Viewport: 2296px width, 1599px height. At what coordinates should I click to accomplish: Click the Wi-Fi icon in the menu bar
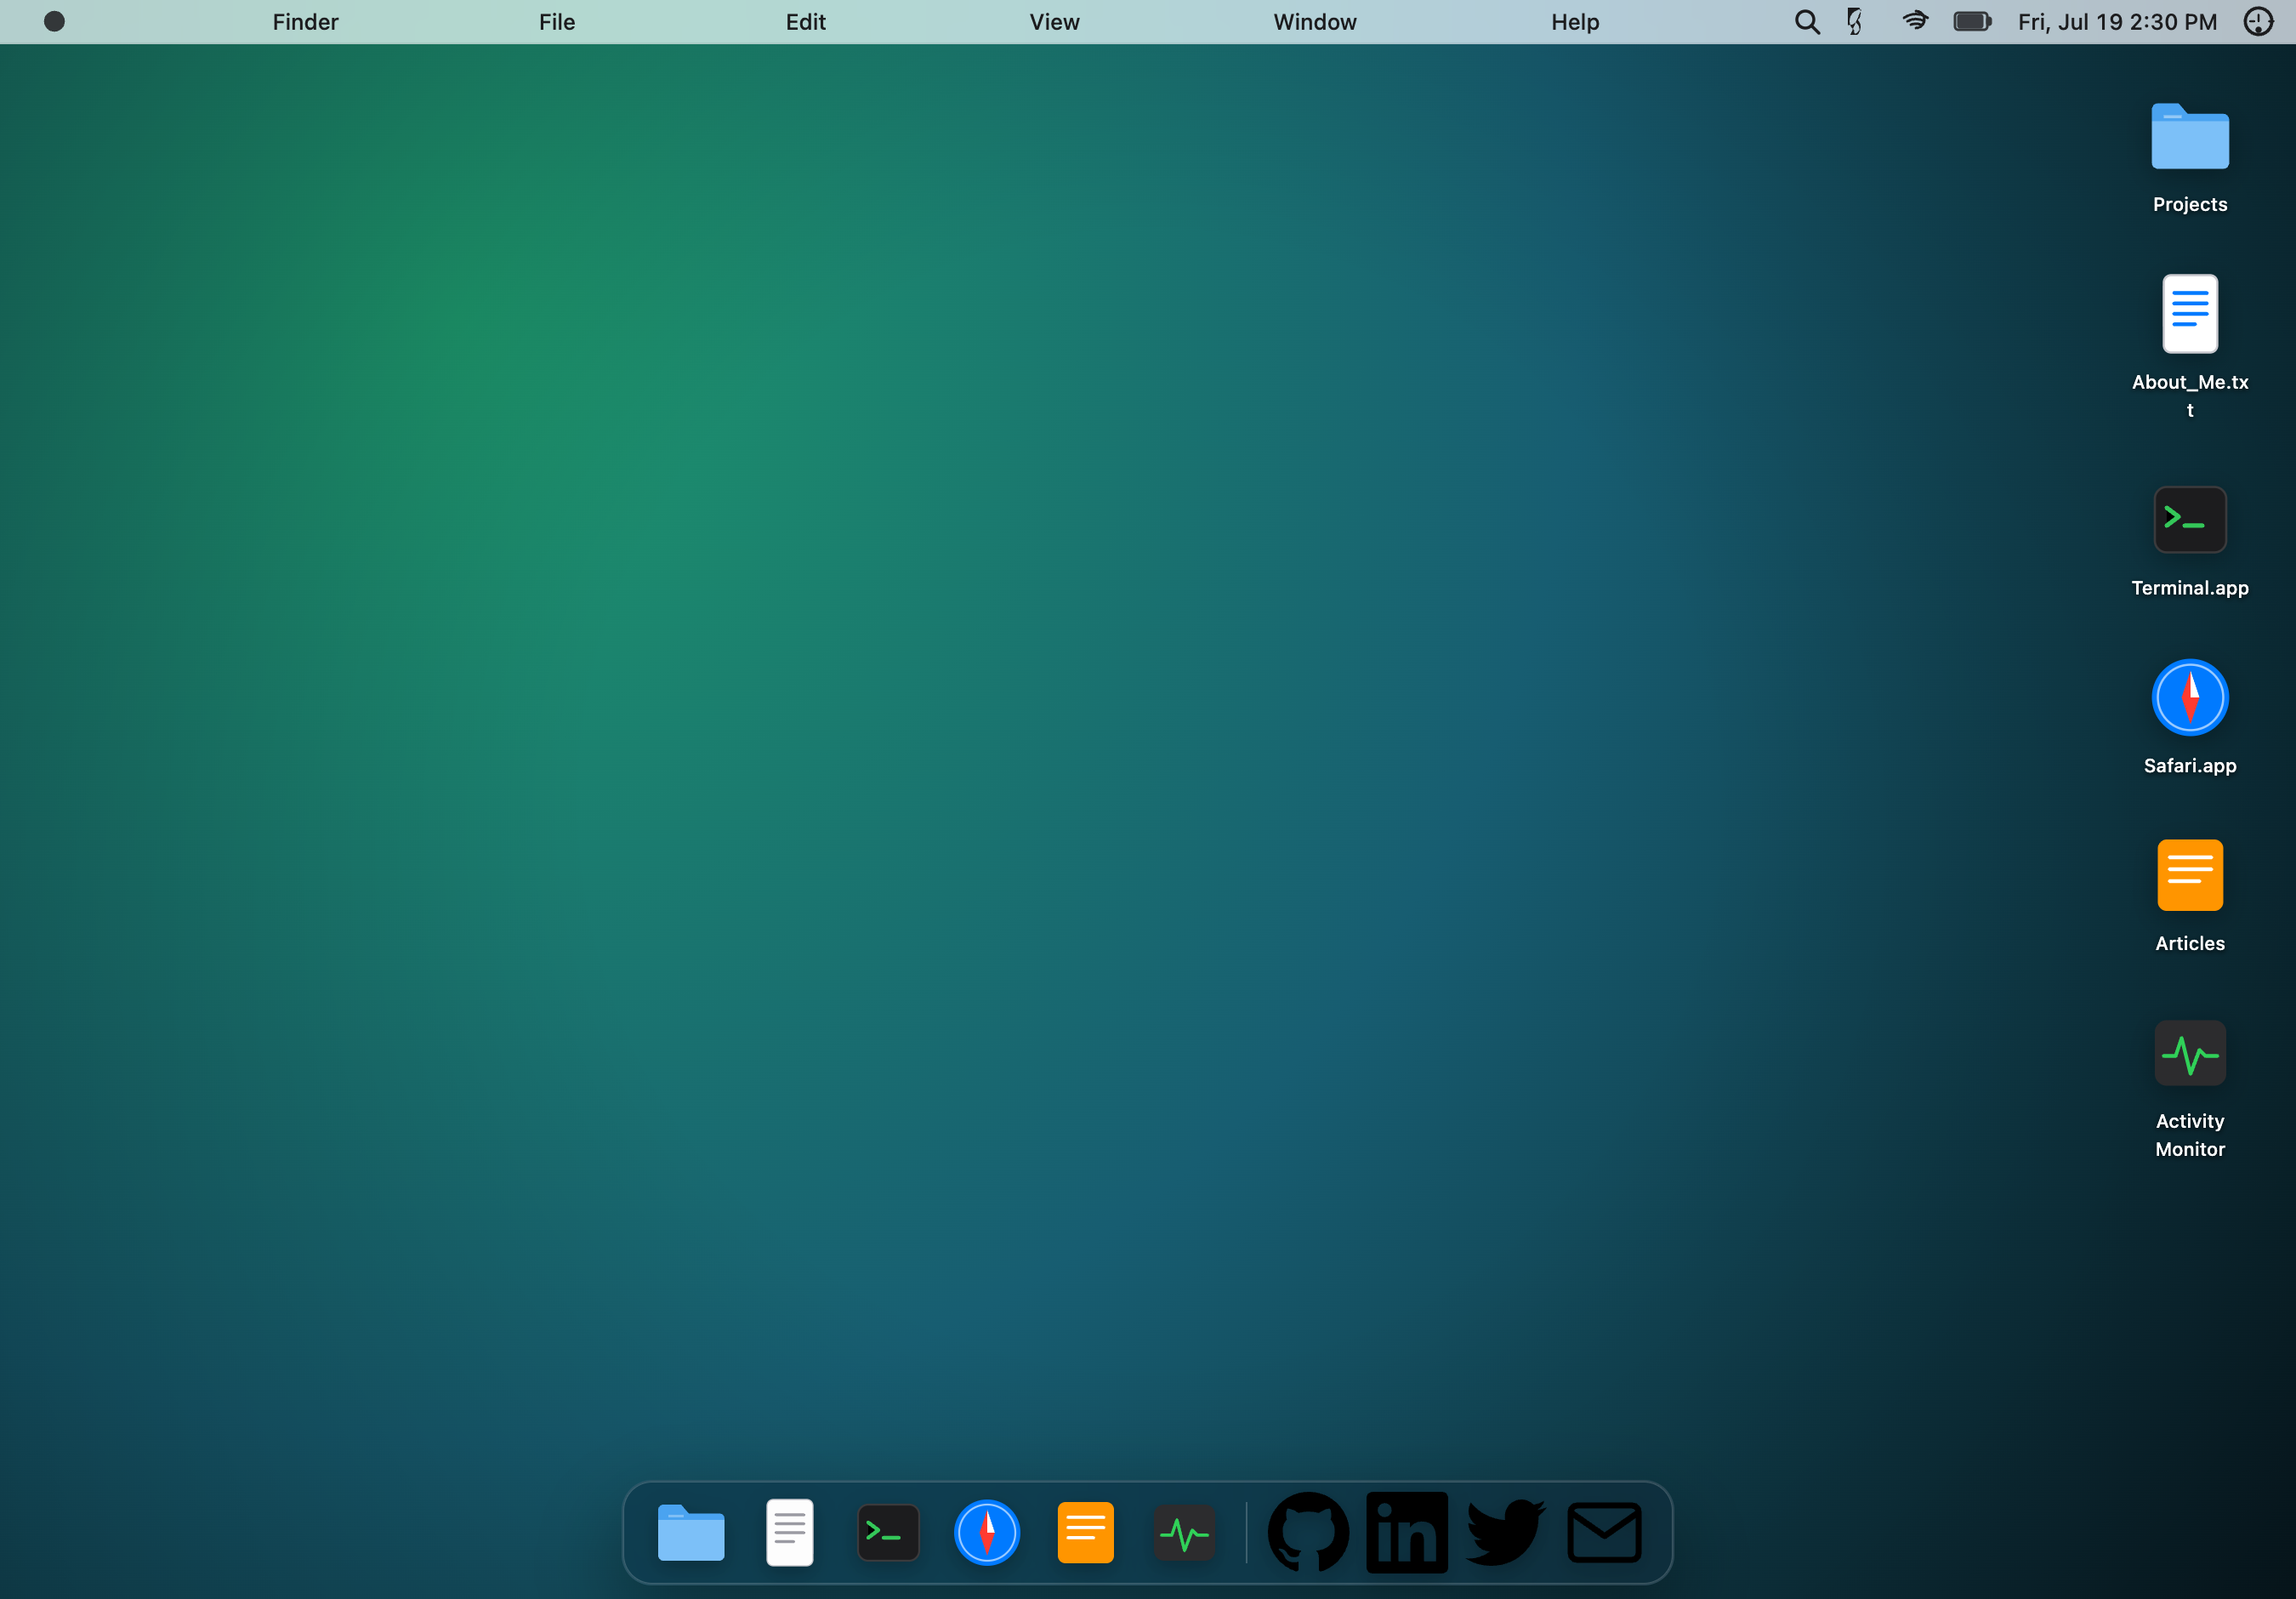point(1914,21)
